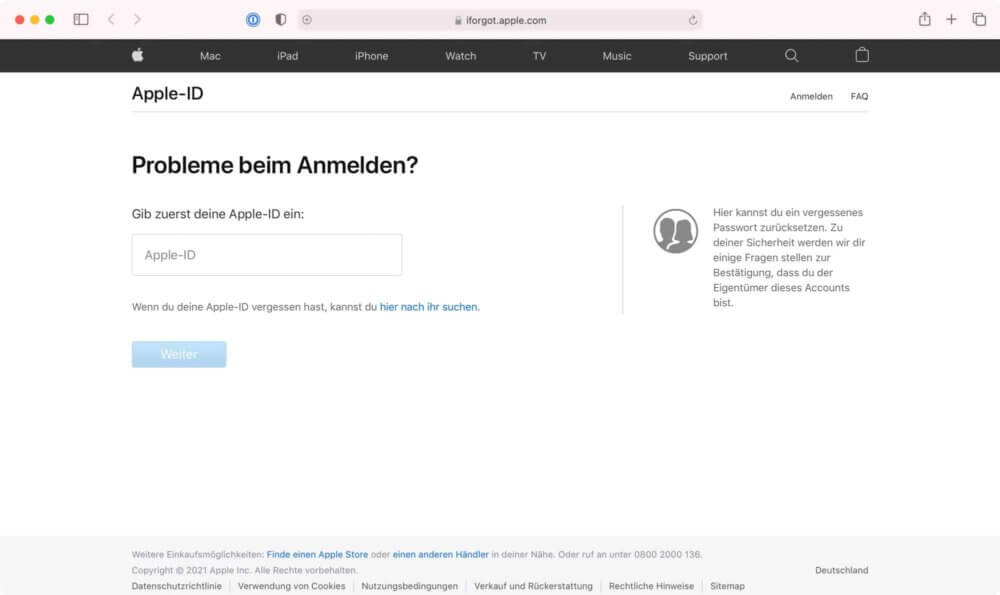Viewport: 1000px width, 595px height.
Task: Click the plus icon inside address bar
Action: click(307, 20)
